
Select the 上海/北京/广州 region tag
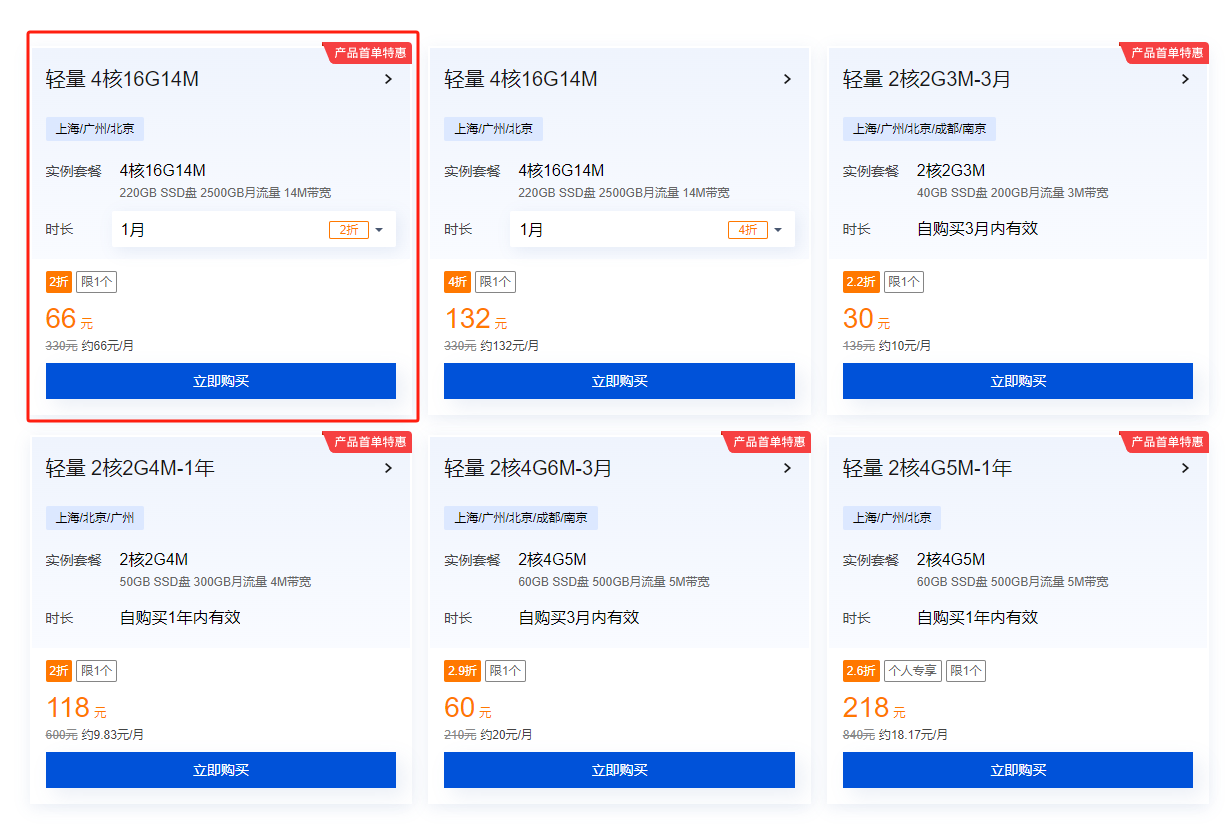point(95,518)
